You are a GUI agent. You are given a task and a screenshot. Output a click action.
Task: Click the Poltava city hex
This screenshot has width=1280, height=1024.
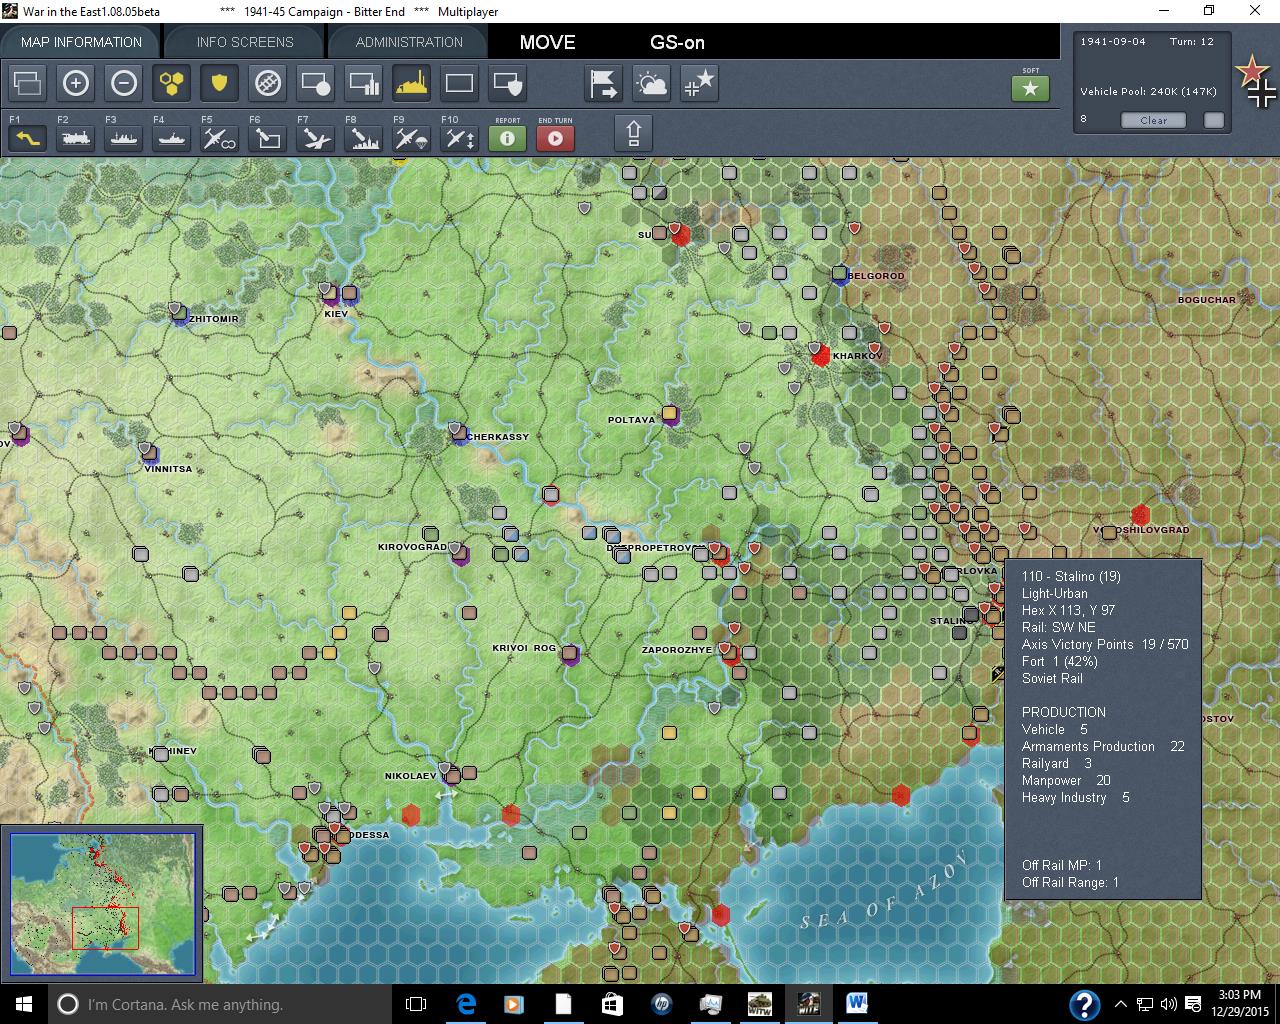670,415
